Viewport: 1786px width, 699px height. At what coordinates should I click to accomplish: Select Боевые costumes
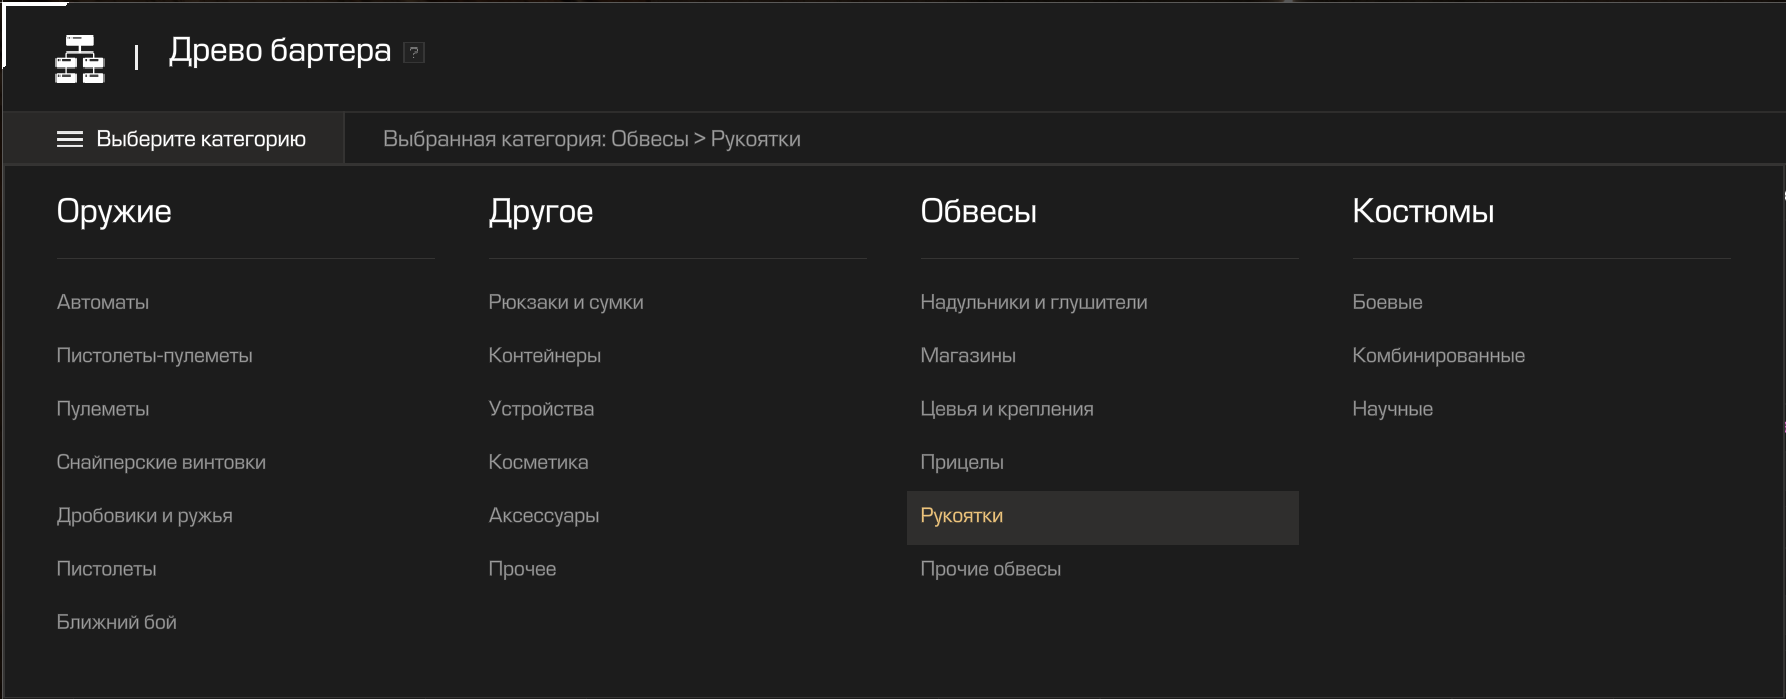pos(1387,302)
